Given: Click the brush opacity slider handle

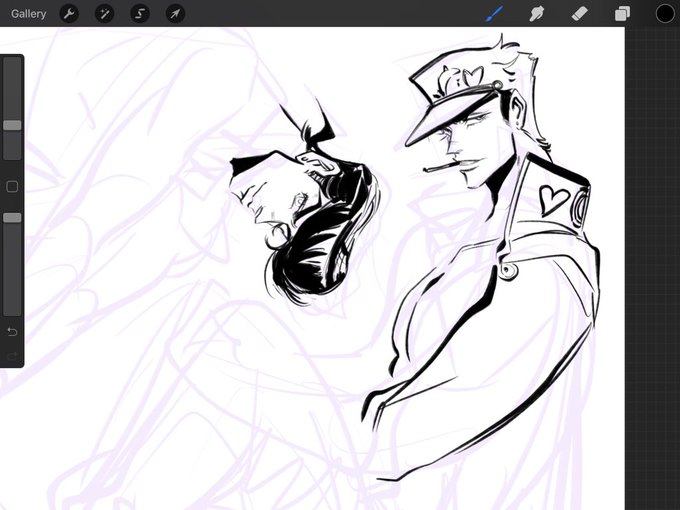Looking at the screenshot, I should [x=12, y=218].
